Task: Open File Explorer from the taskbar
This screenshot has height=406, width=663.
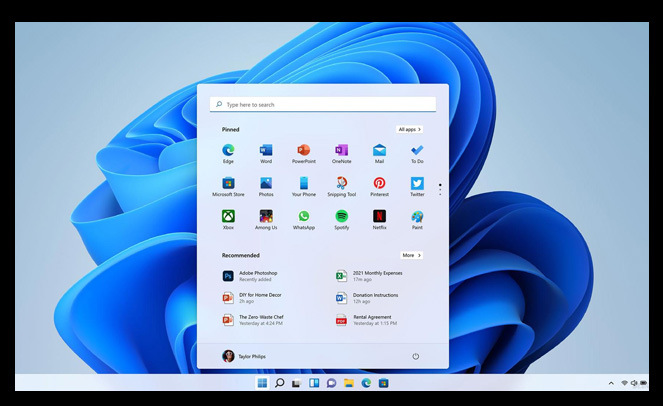Action: (x=348, y=383)
